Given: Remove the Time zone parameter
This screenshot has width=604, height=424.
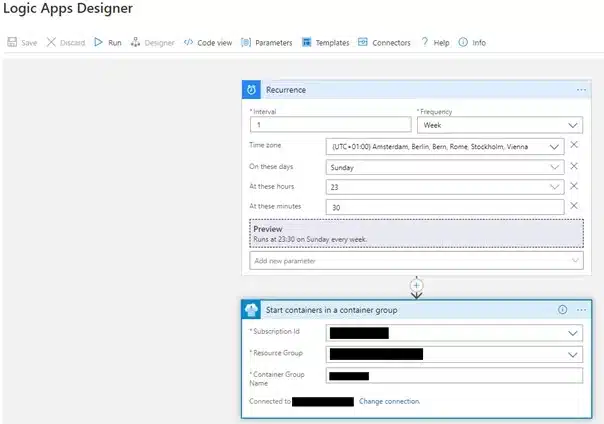Looking at the screenshot, I should 574,144.
